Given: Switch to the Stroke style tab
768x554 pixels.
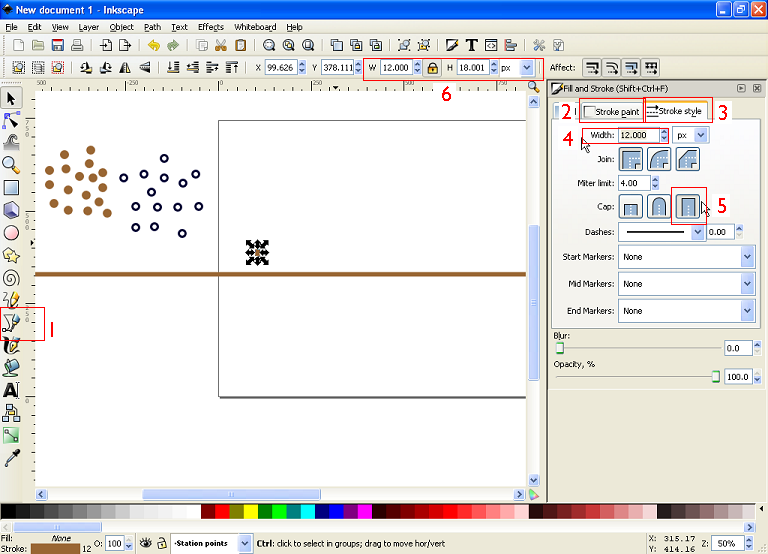Looking at the screenshot, I should (675, 111).
